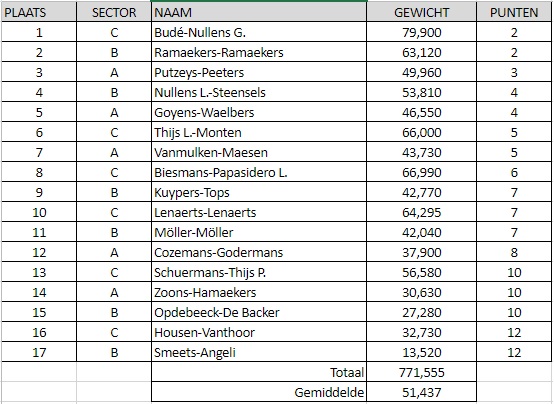Viewport: 554px width, 404px height.
Task: Select the Gemiddelde value 51,437
Action: pos(422,392)
